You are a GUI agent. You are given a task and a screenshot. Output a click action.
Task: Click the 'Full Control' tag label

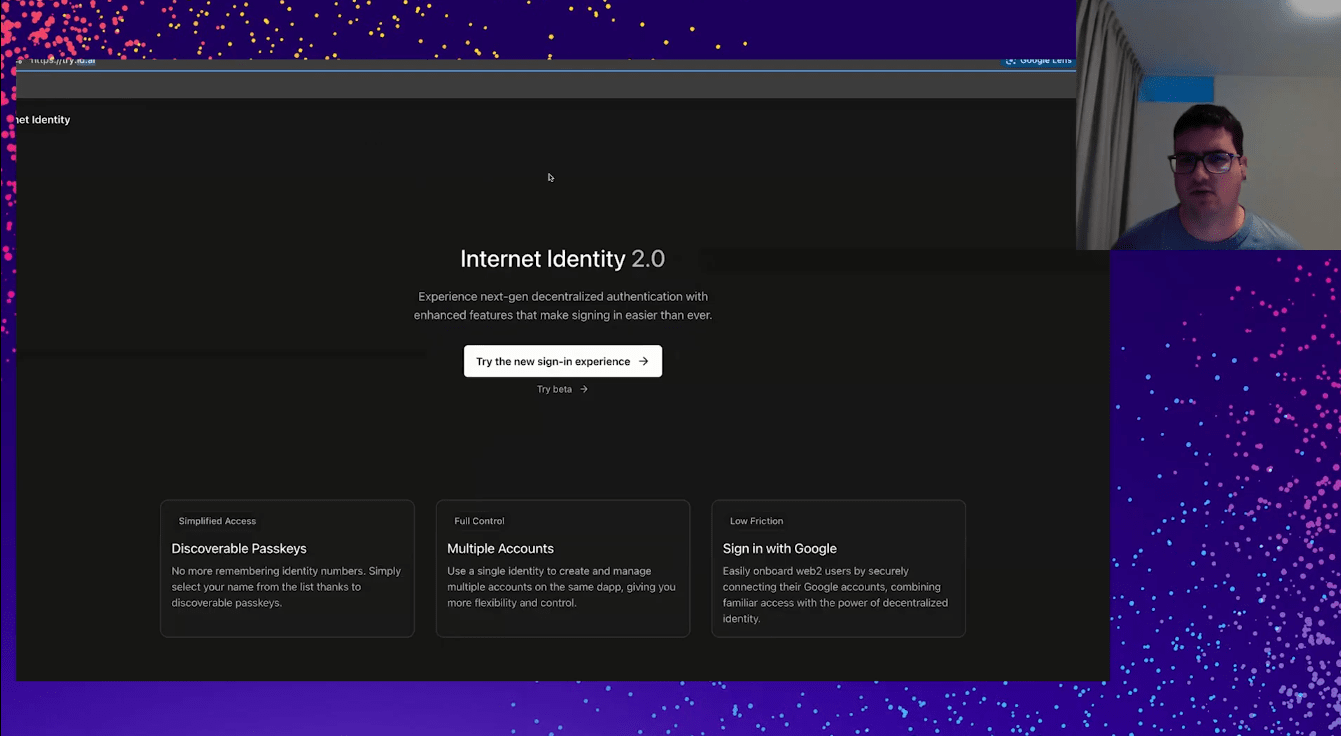[x=480, y=521]
